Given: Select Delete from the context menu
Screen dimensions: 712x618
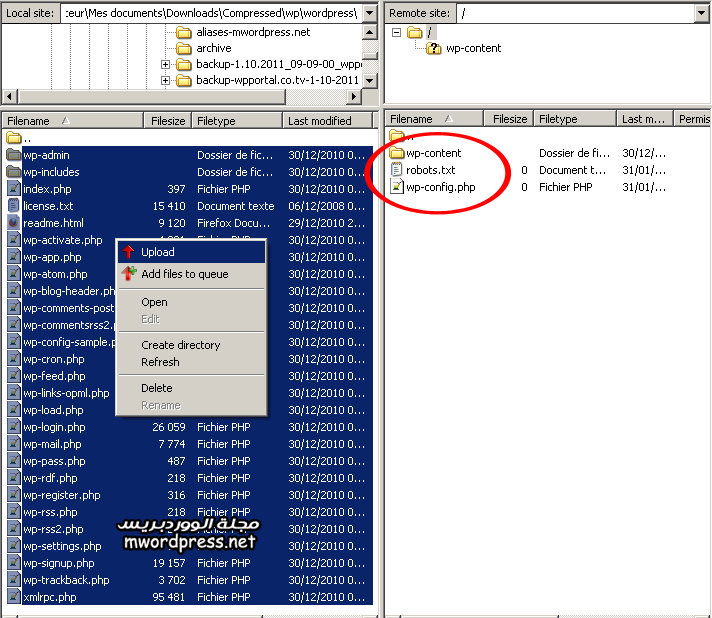Looking at the screenshot, I should [x=191, y=388].
